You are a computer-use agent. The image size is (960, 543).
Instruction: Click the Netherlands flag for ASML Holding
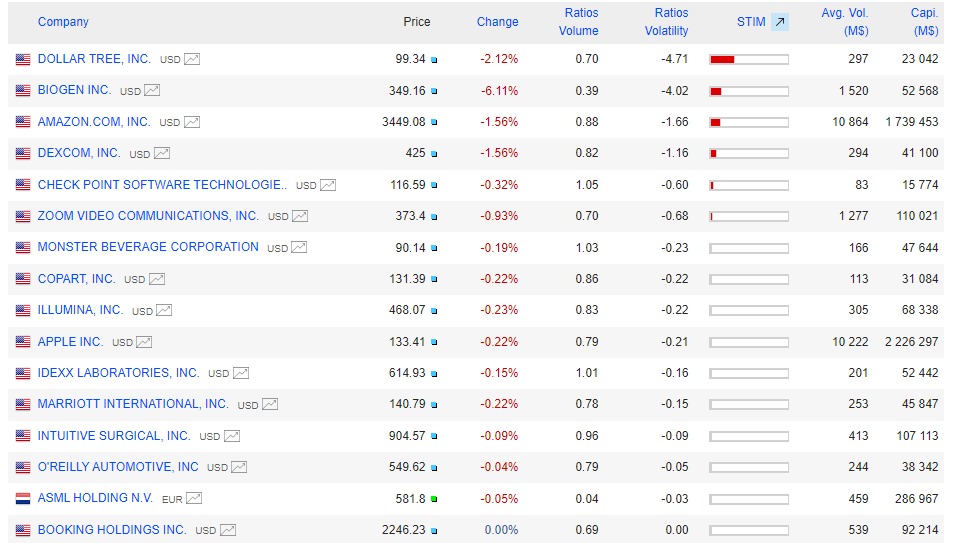23,499
